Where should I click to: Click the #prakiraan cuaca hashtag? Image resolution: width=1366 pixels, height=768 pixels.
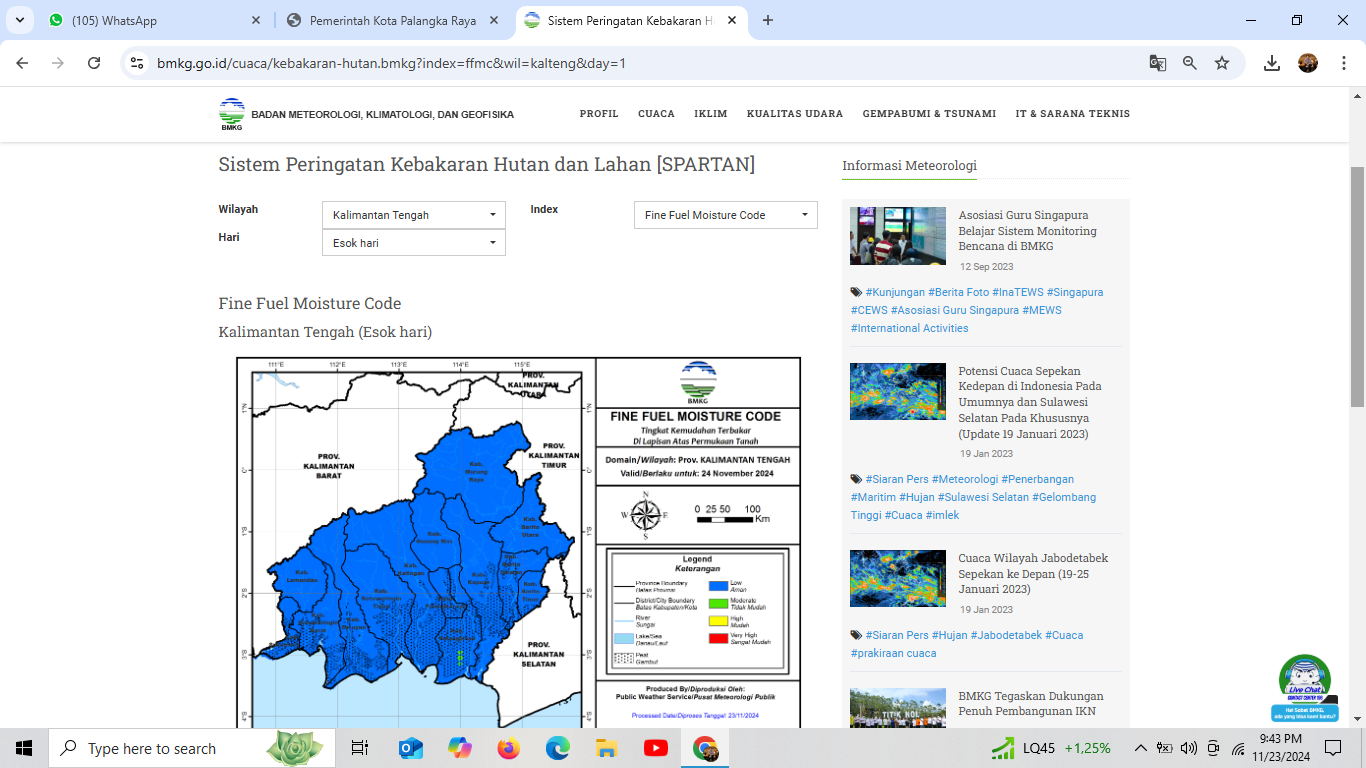894,653
